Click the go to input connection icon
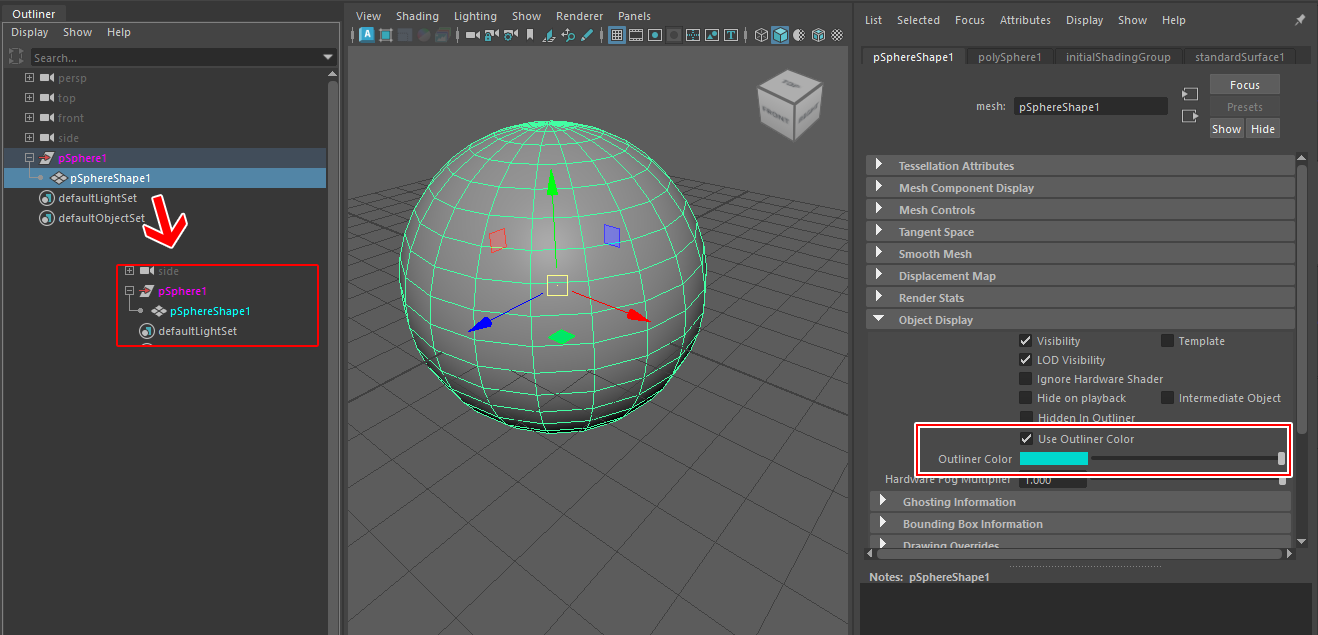 point(1189,94)
